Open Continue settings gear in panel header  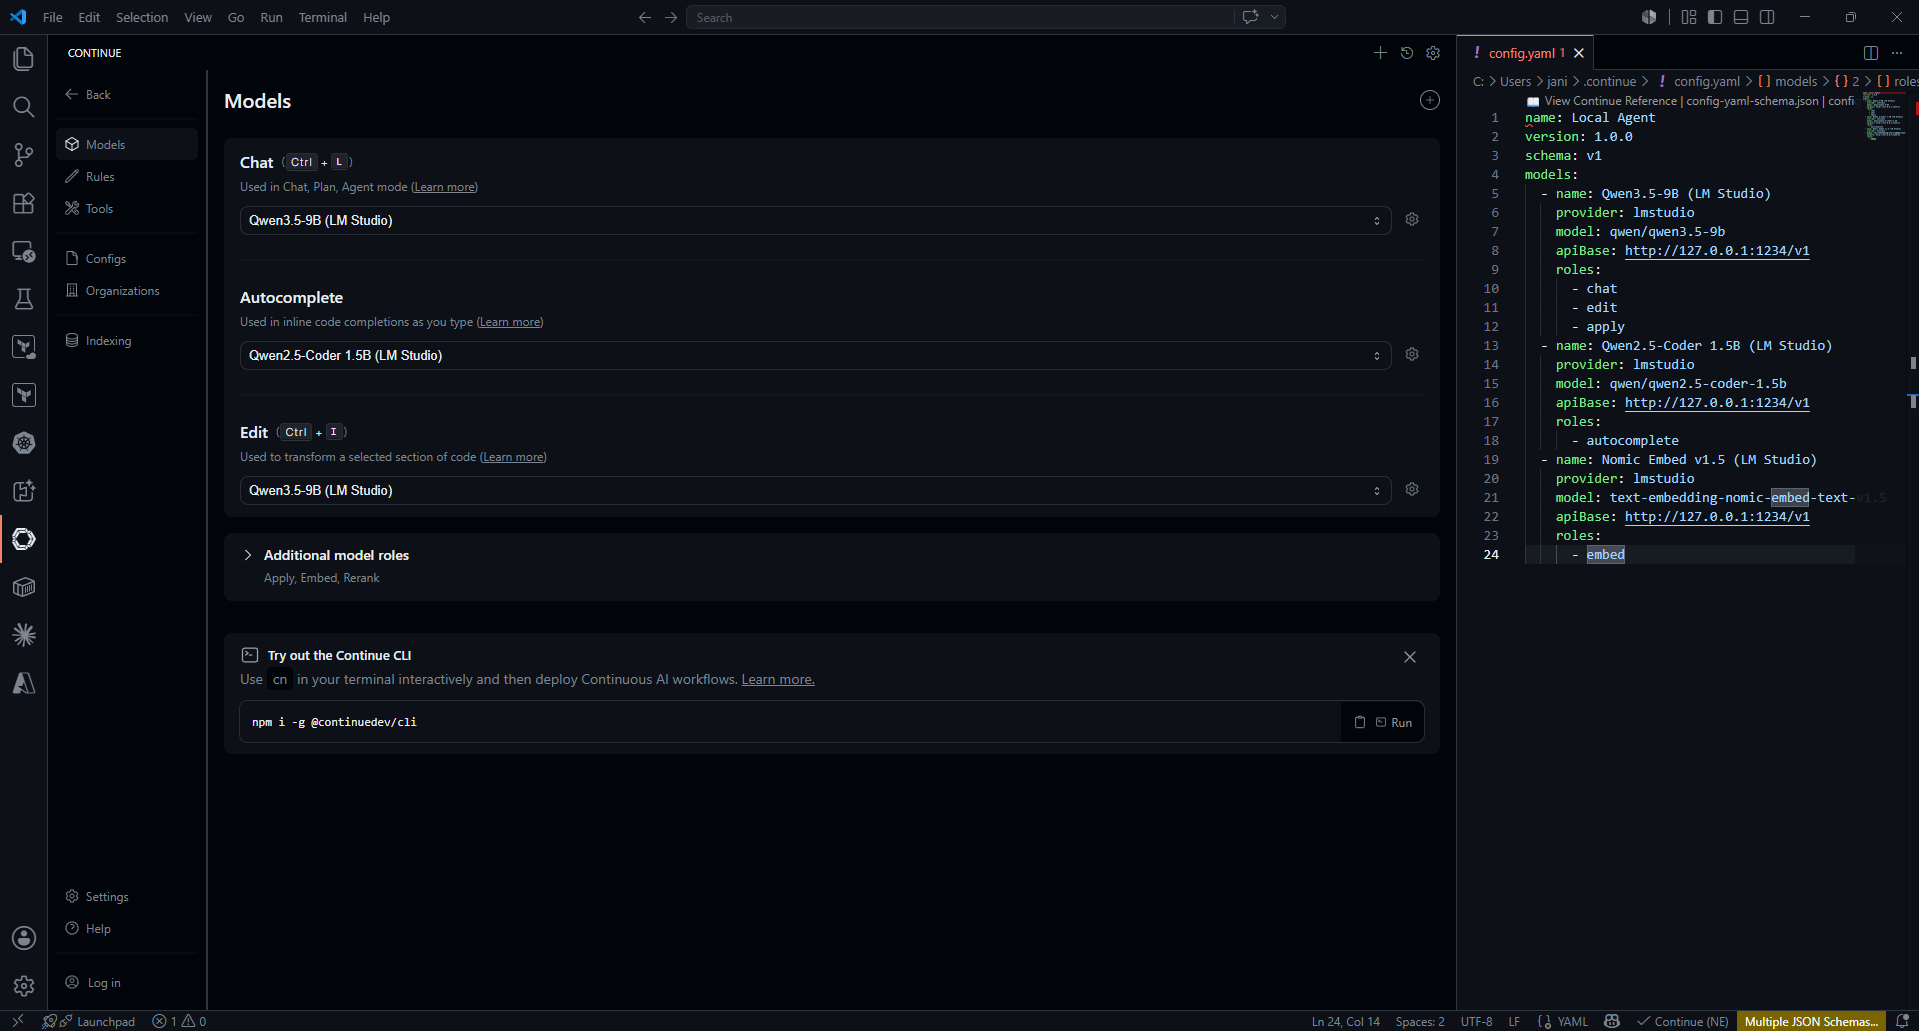click(1433, 53)
